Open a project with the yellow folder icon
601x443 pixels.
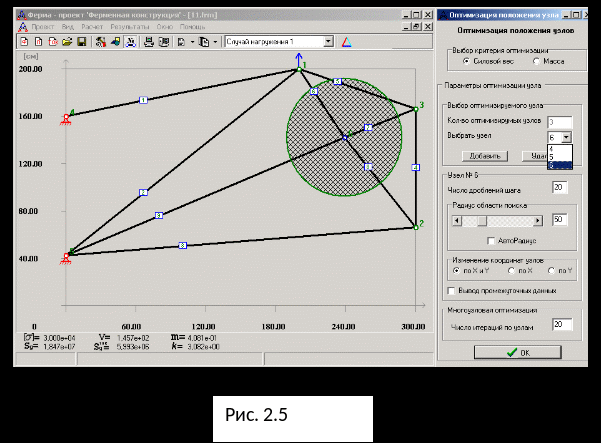tap(67, 42)
